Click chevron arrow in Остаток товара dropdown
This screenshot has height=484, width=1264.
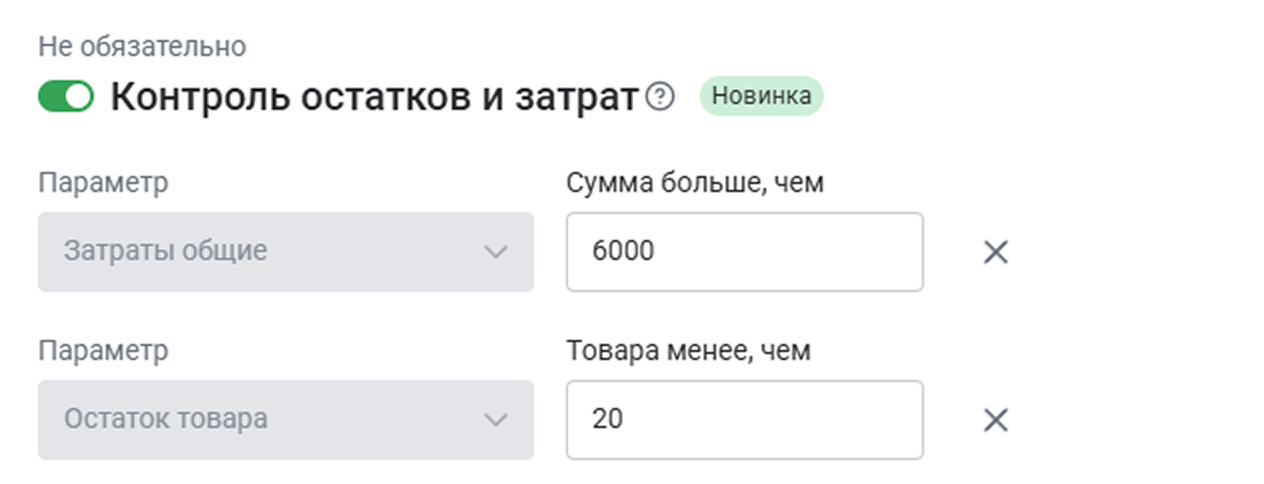(496, 420)
